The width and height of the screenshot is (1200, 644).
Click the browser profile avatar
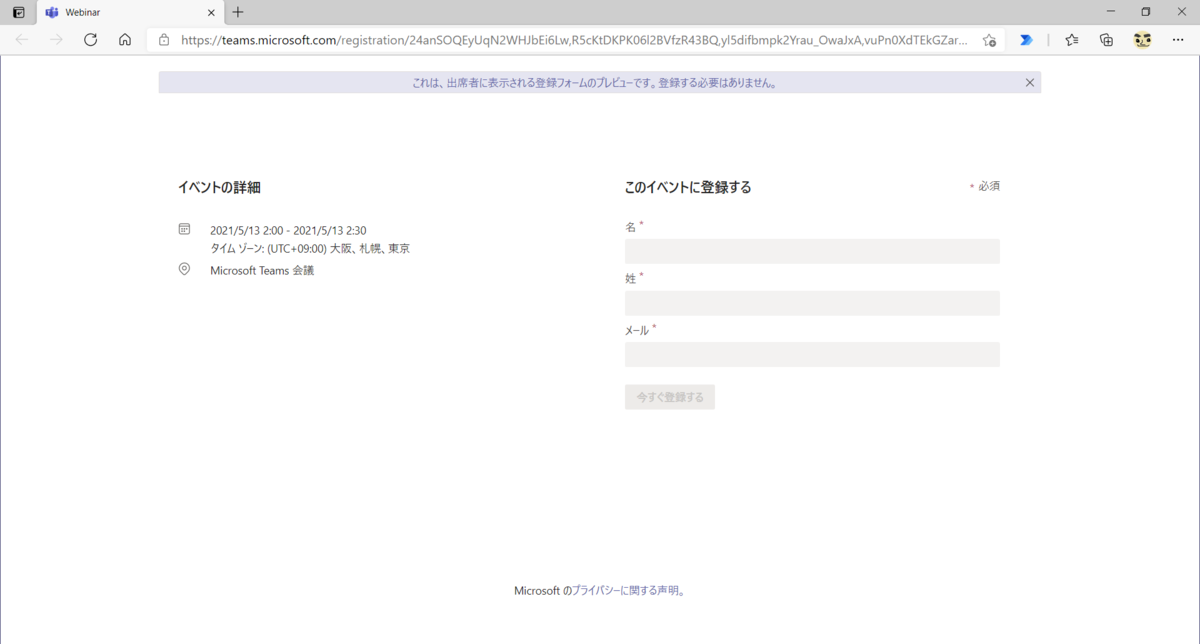tap(1142, 40)
